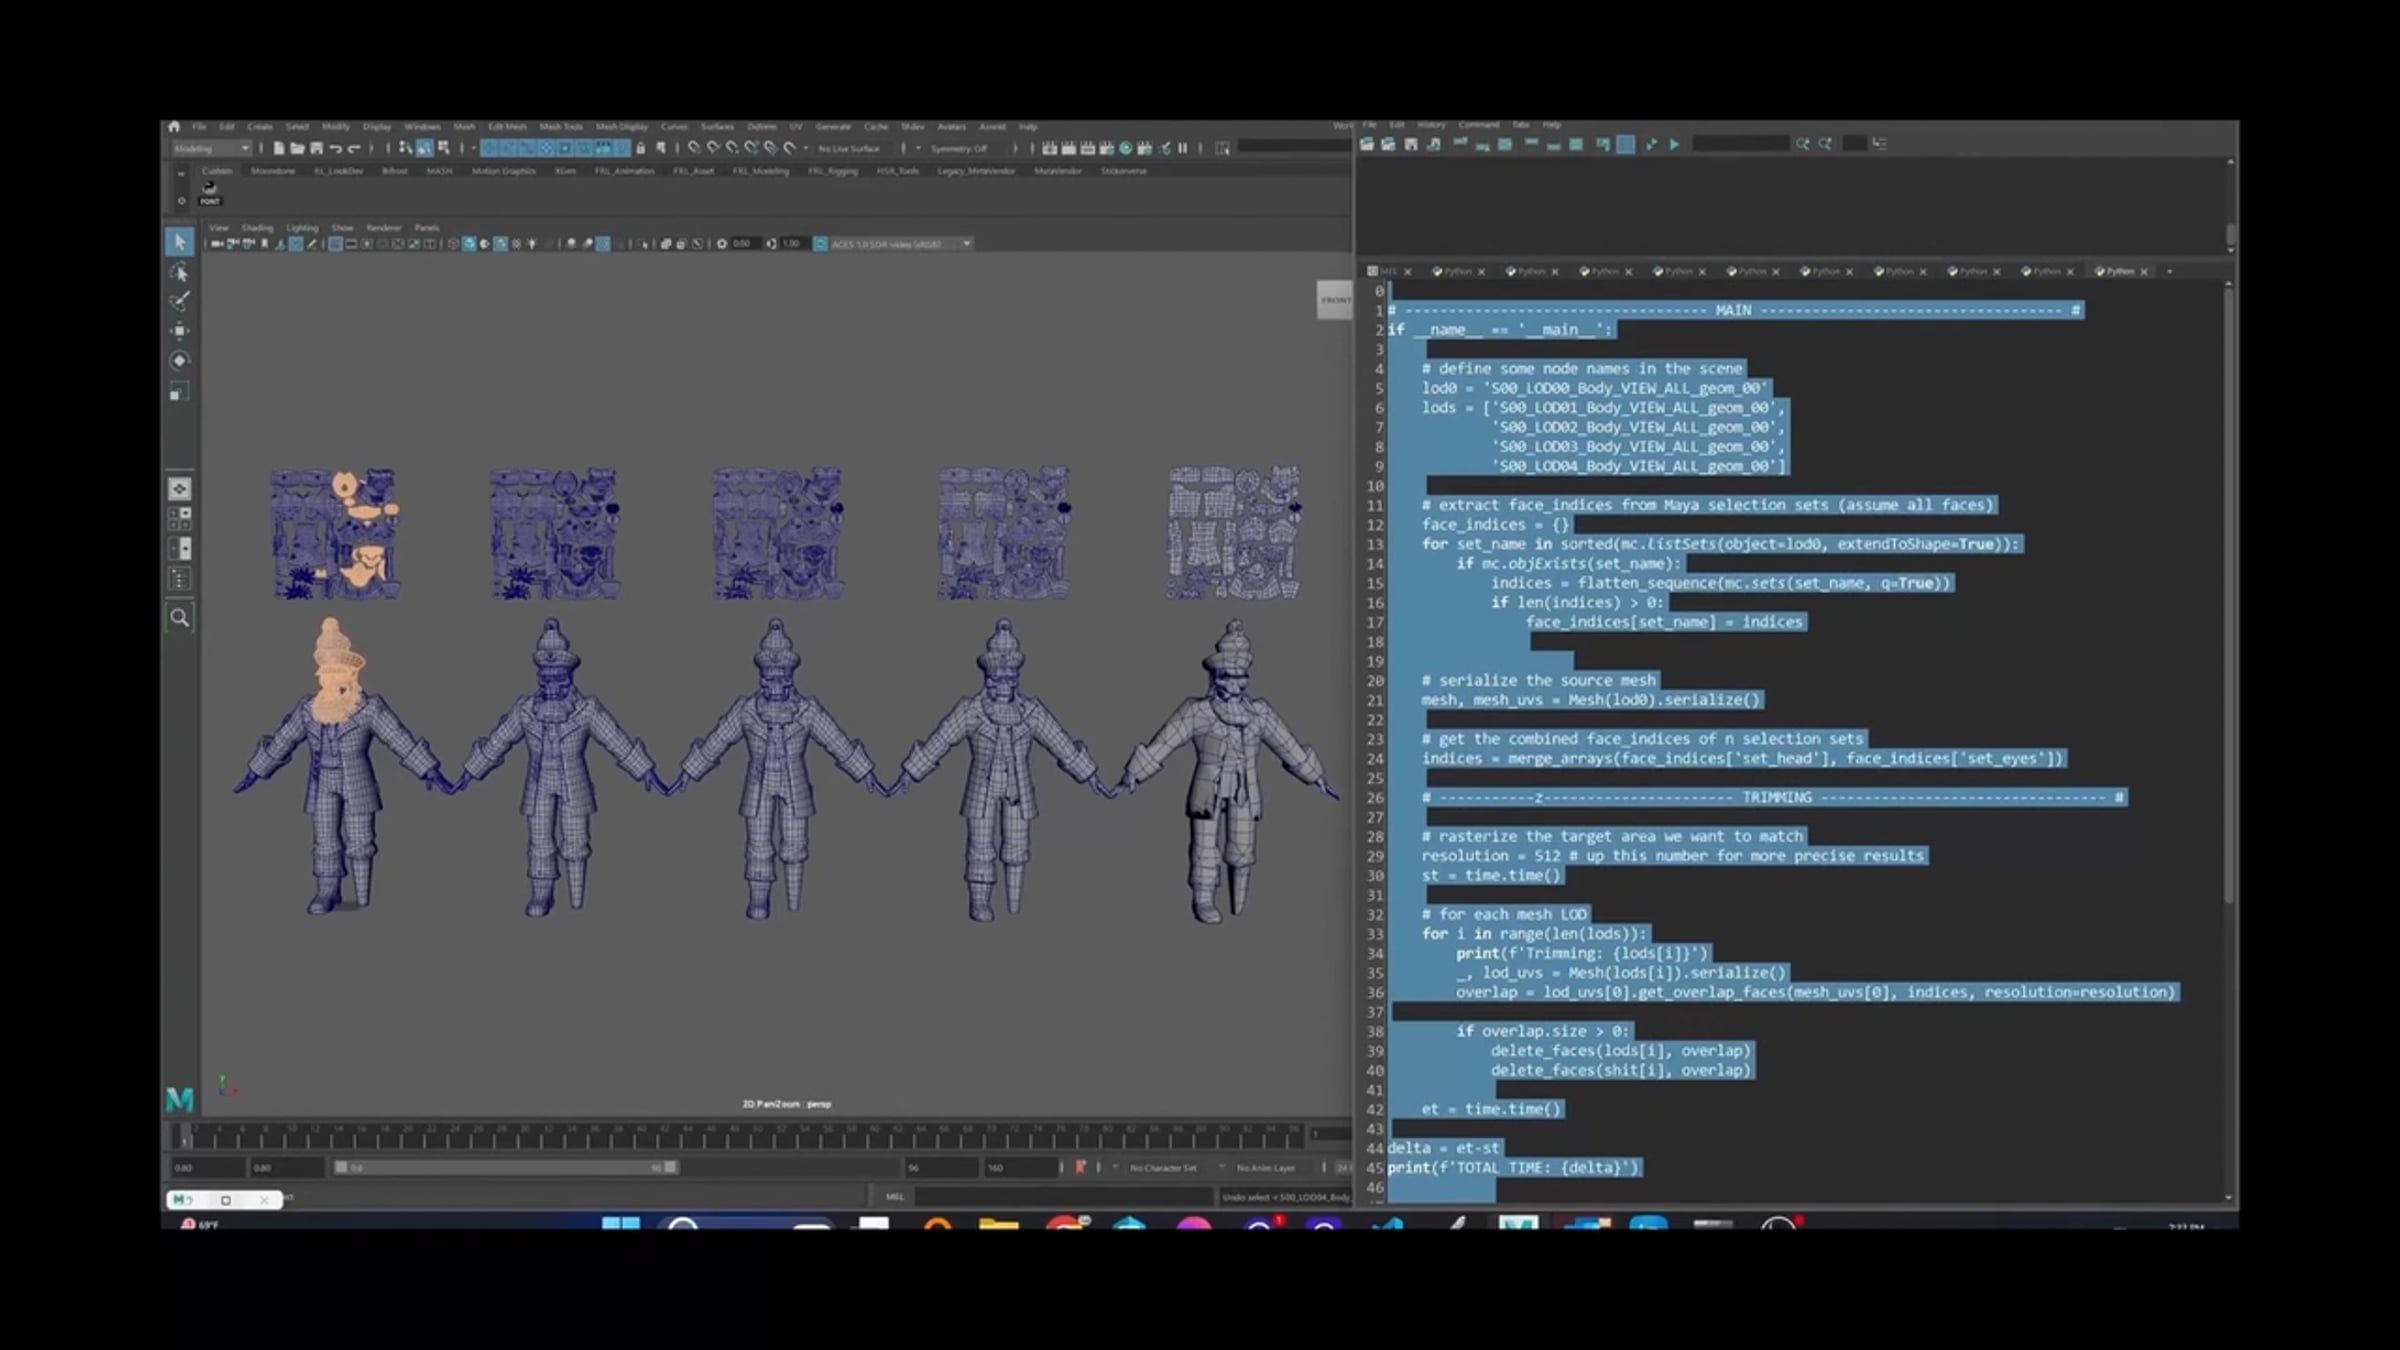Screen dimensions: 2400x1350
Task: Enable select by hierarchy mode
Action: (405, 148)
